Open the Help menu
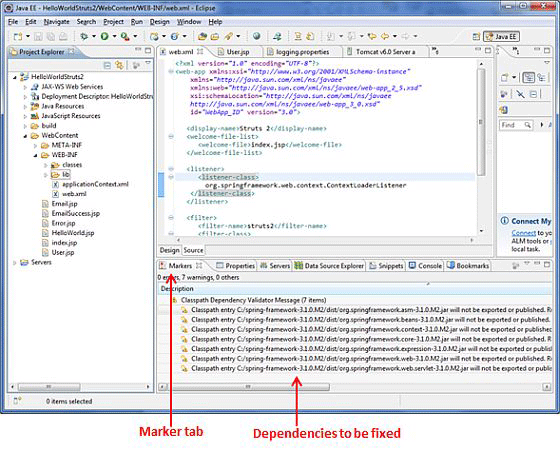The image size is (560, 451). pos(215,22)
